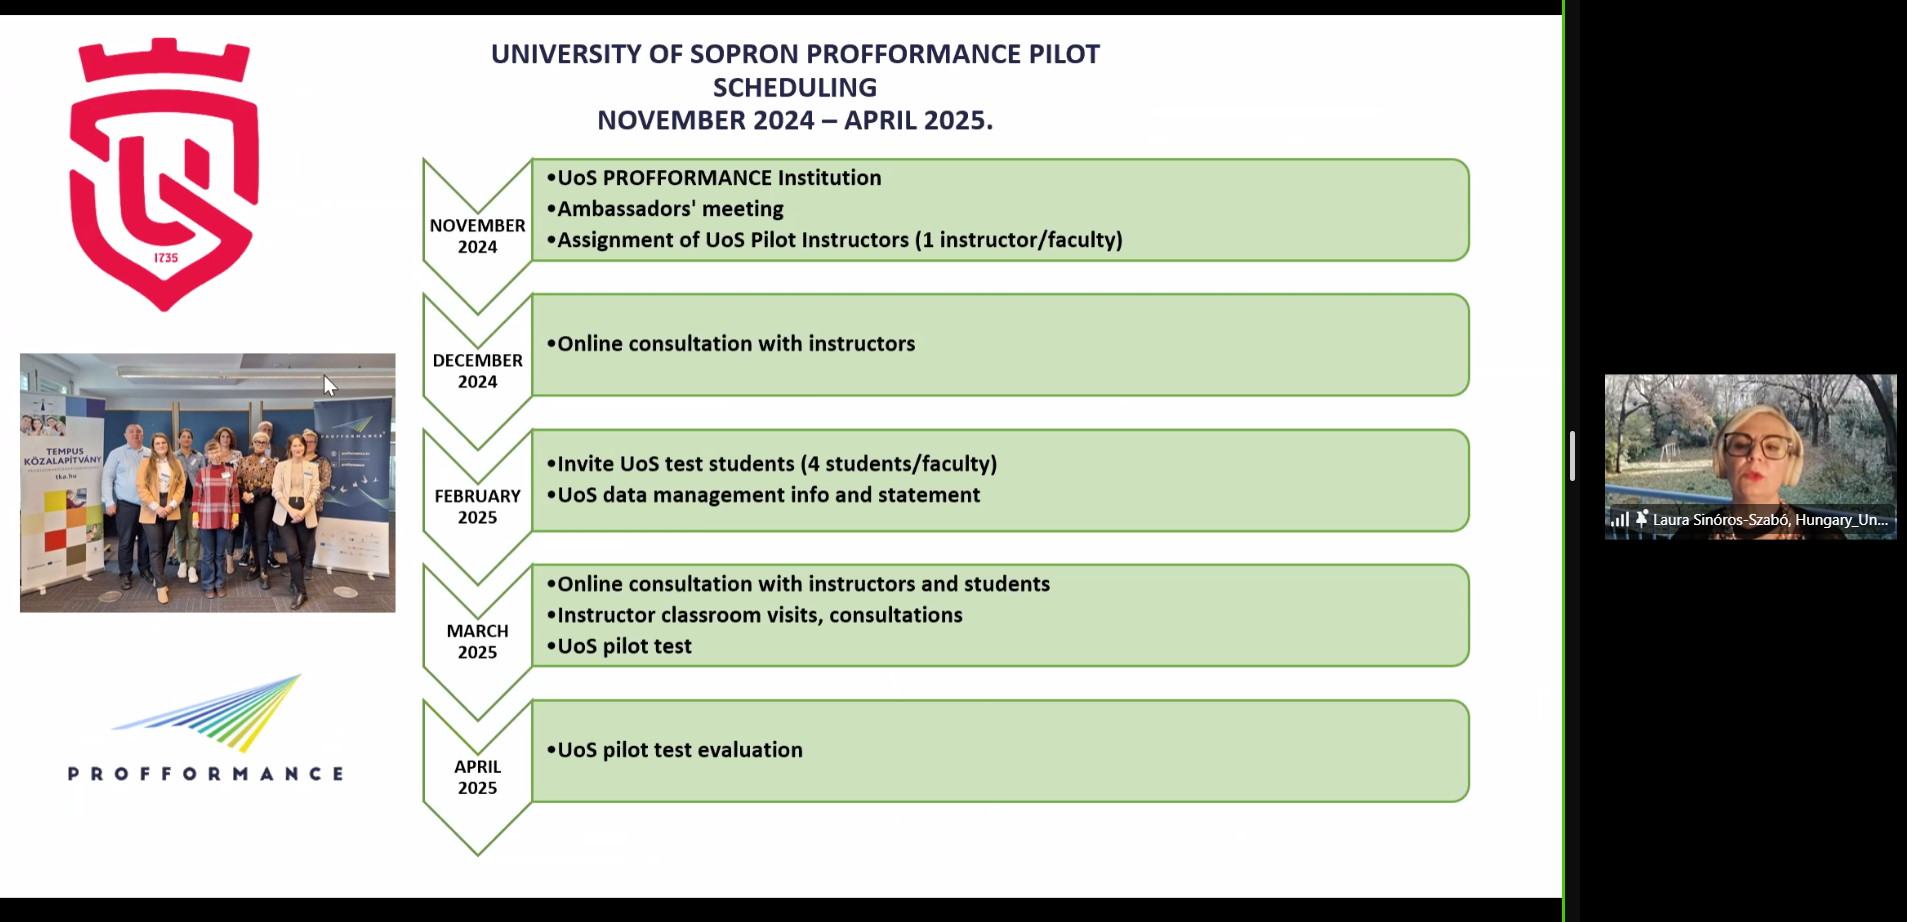The width and height of the screenshot is (1907, 922).
Task: Click the group photo on the slide
Action: (x=207, y=482)
